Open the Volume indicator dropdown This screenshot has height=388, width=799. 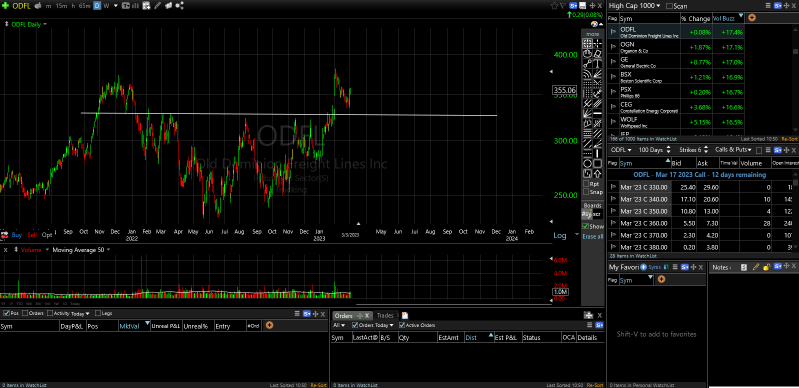click(x=47, y=250)
